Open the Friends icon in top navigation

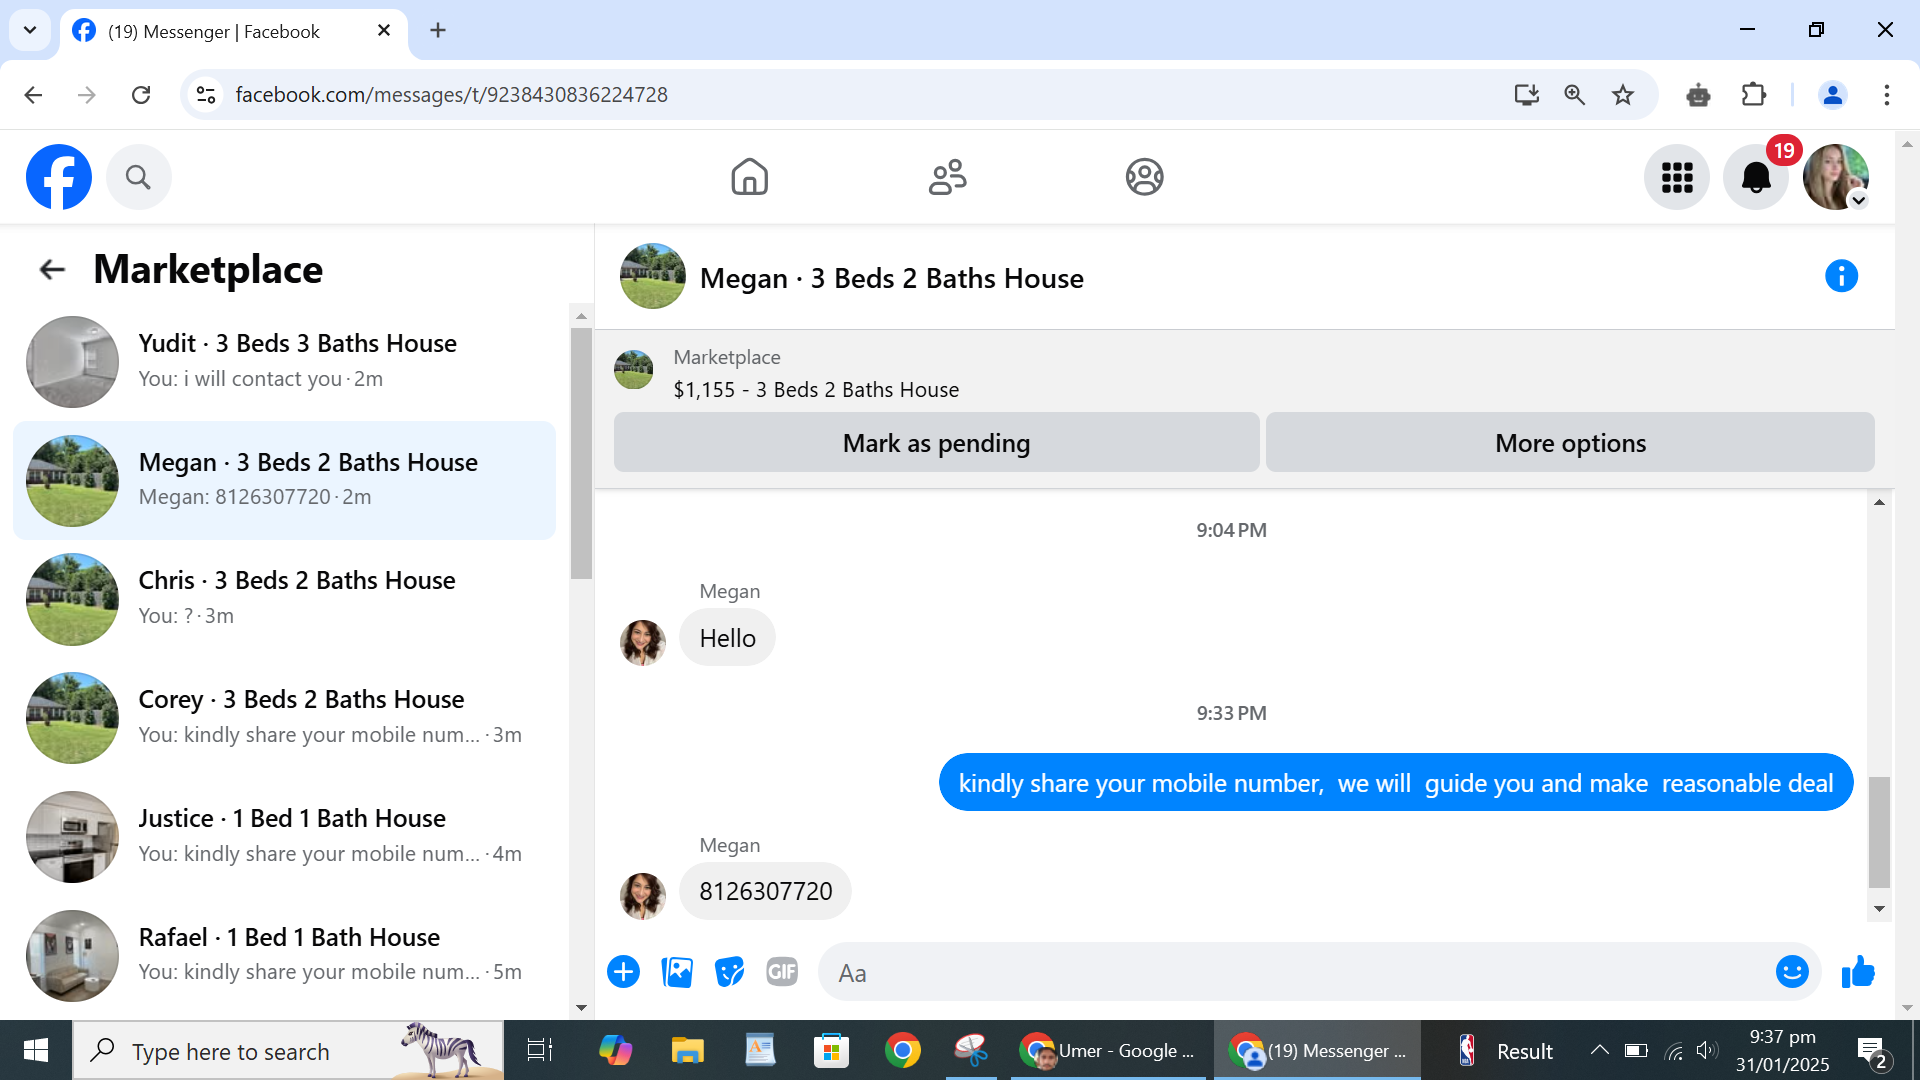click(947, 177)
